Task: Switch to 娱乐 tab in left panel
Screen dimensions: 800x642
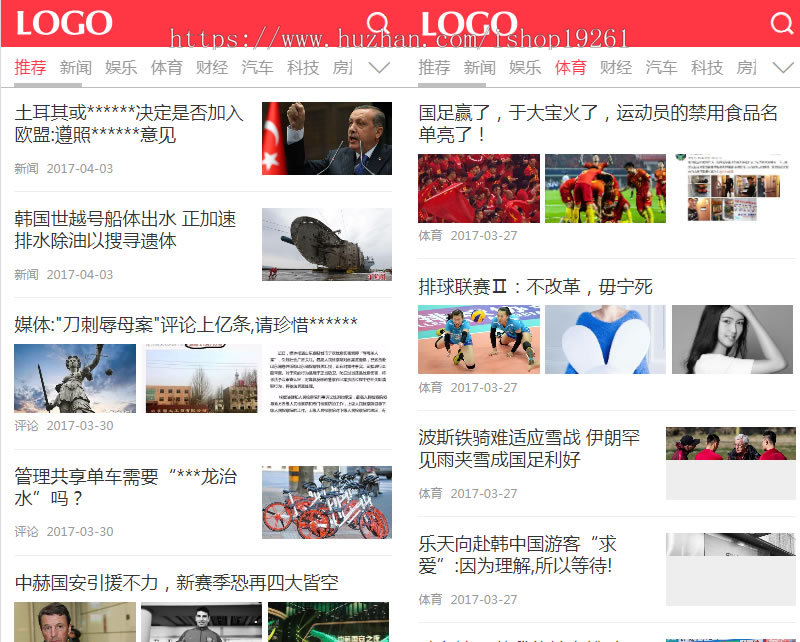Action: tap(121, 67)
